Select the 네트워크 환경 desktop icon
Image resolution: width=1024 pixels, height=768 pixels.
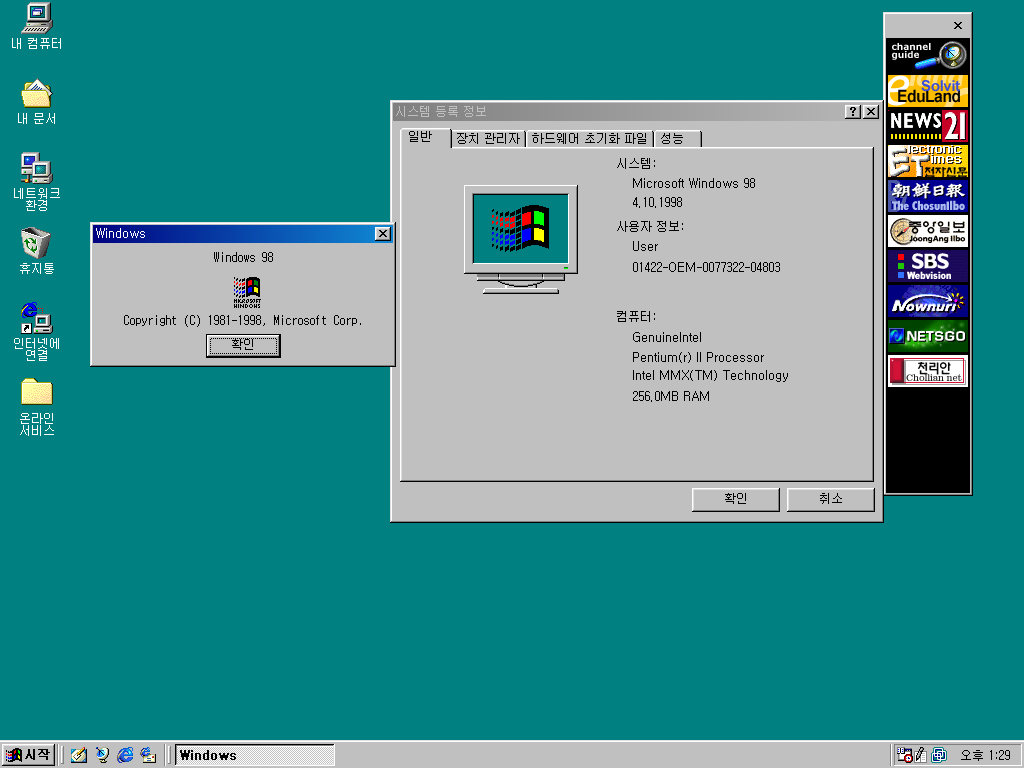(37, 181)
